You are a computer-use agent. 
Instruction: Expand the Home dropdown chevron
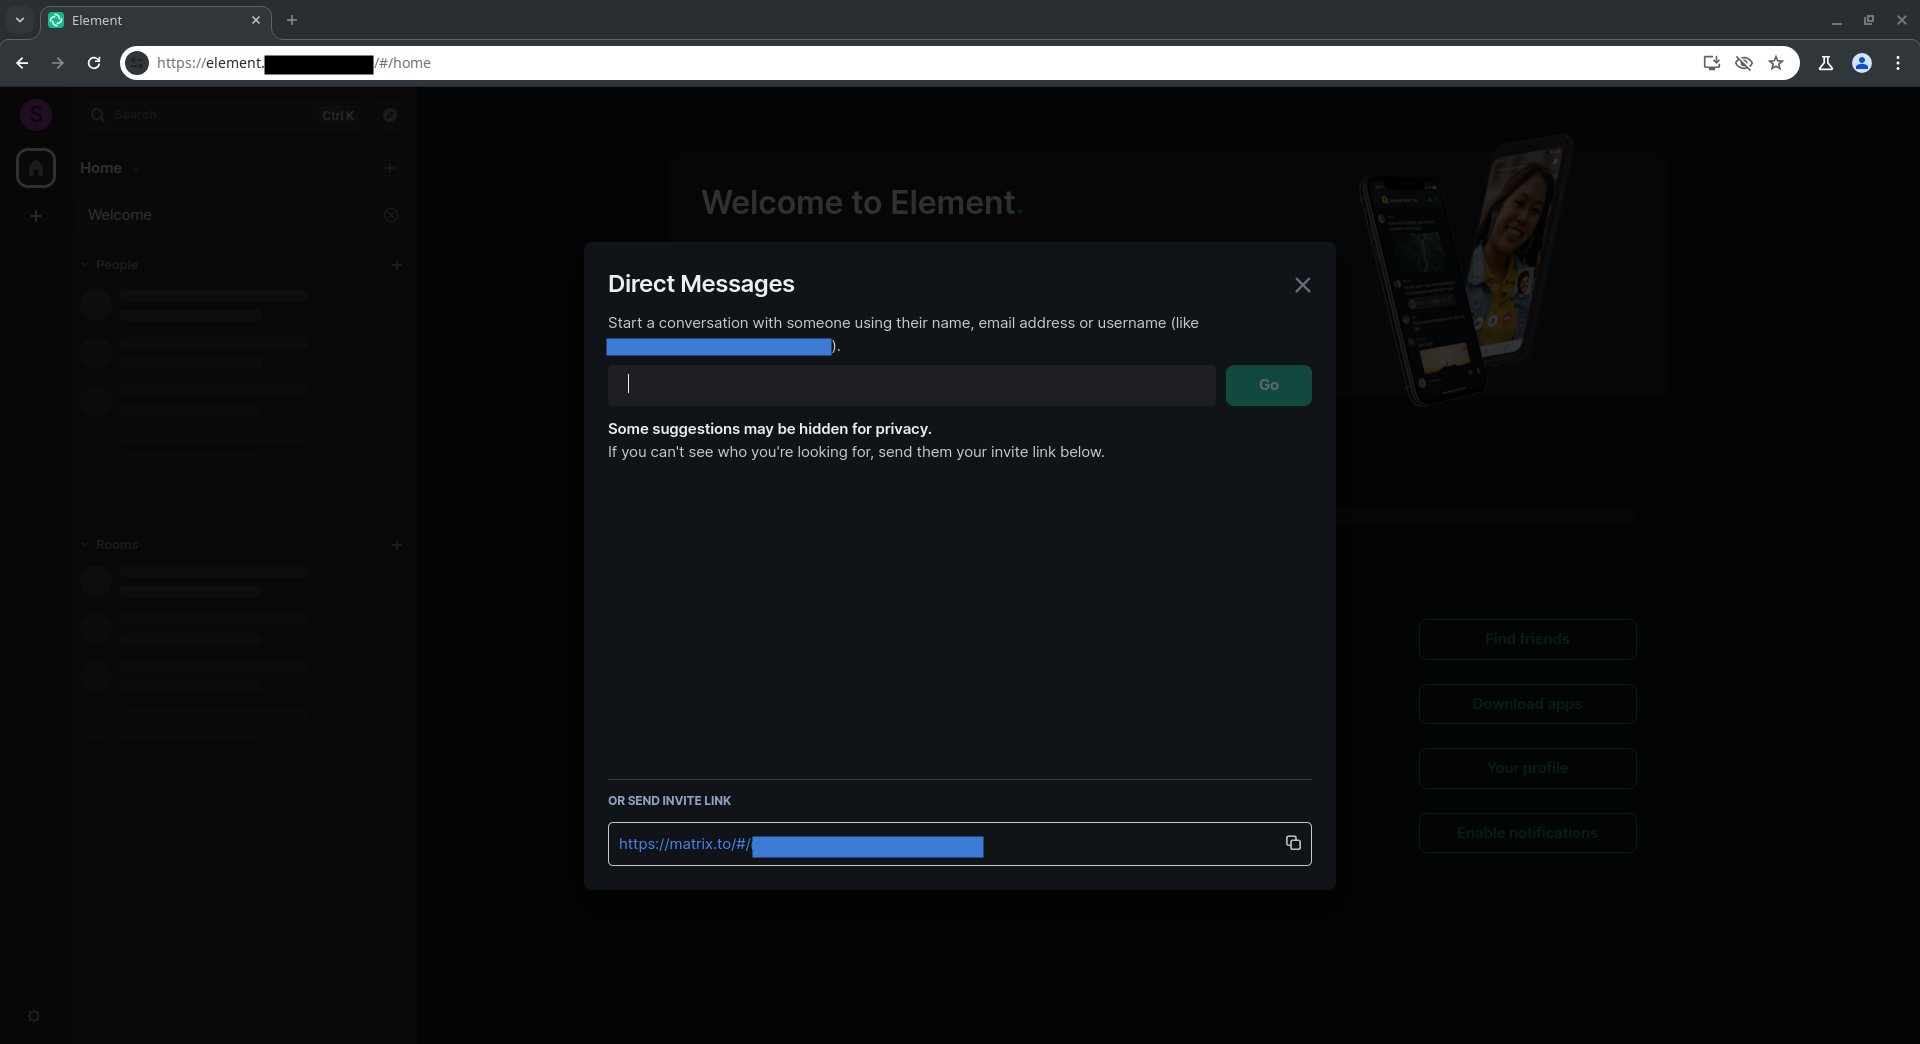(136, 169)
